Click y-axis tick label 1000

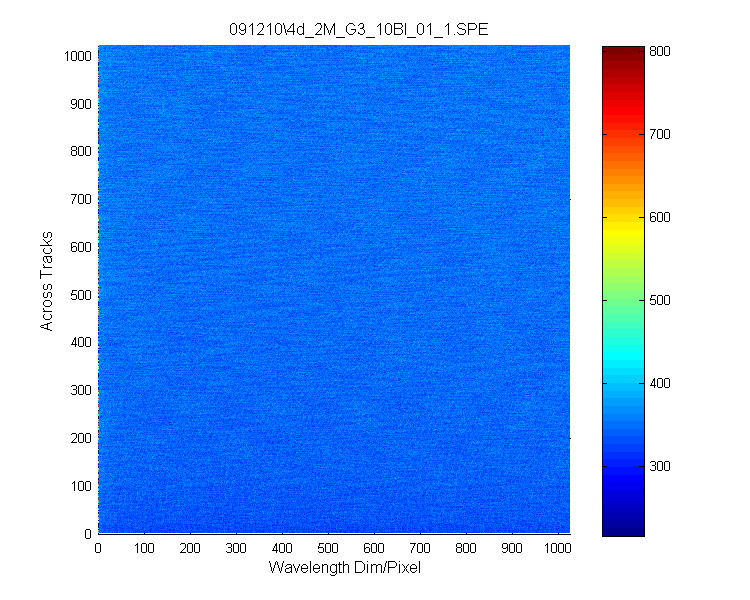pos(77,56)
